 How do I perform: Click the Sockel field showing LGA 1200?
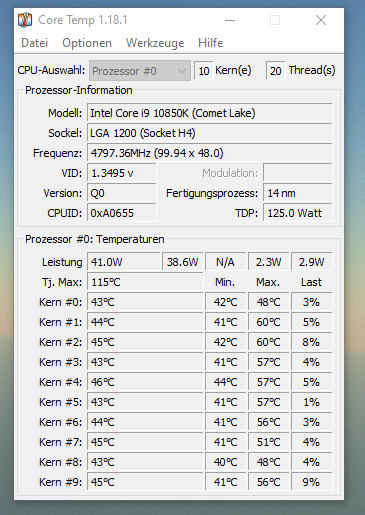point(210,133)
